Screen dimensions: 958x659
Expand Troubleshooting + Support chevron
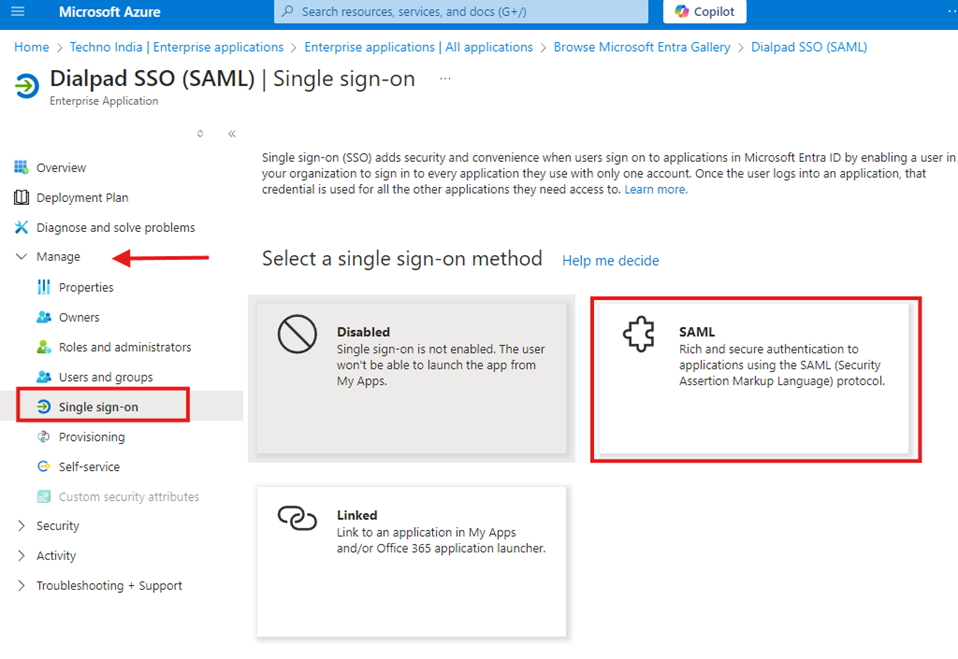(x=21, y=586)
